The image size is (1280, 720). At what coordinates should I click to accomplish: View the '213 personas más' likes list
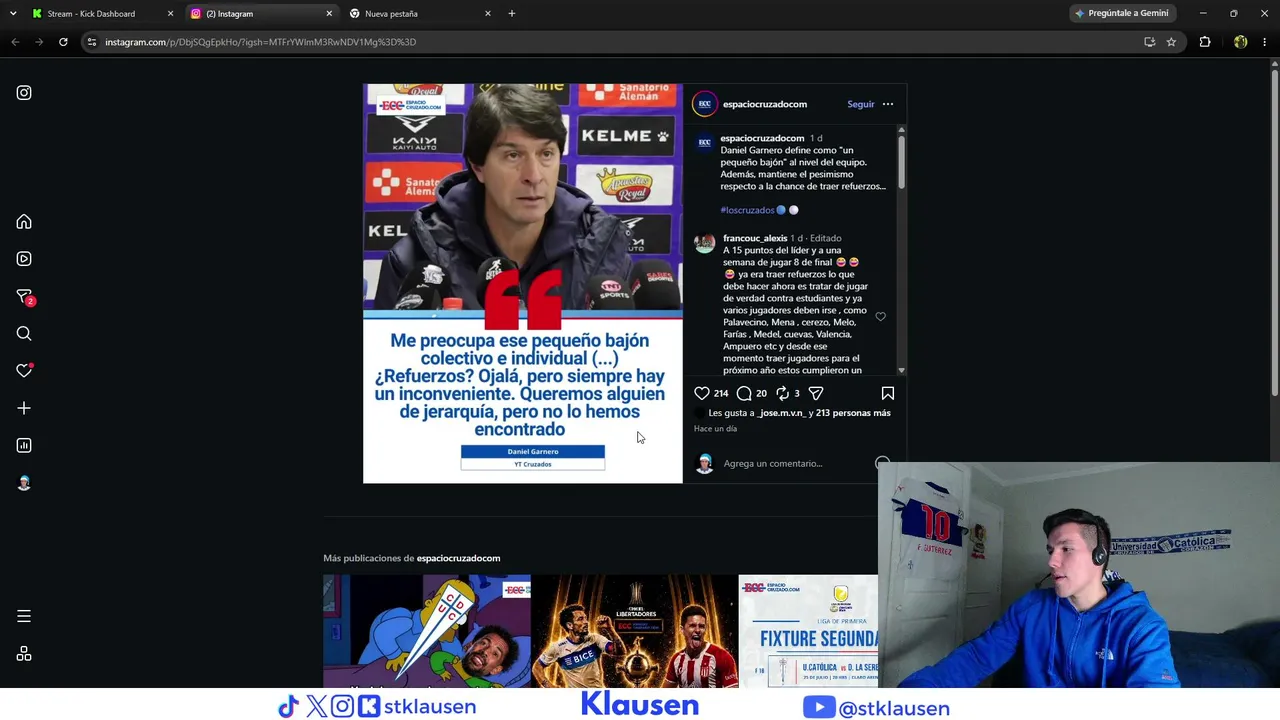[x=853, y=413]
